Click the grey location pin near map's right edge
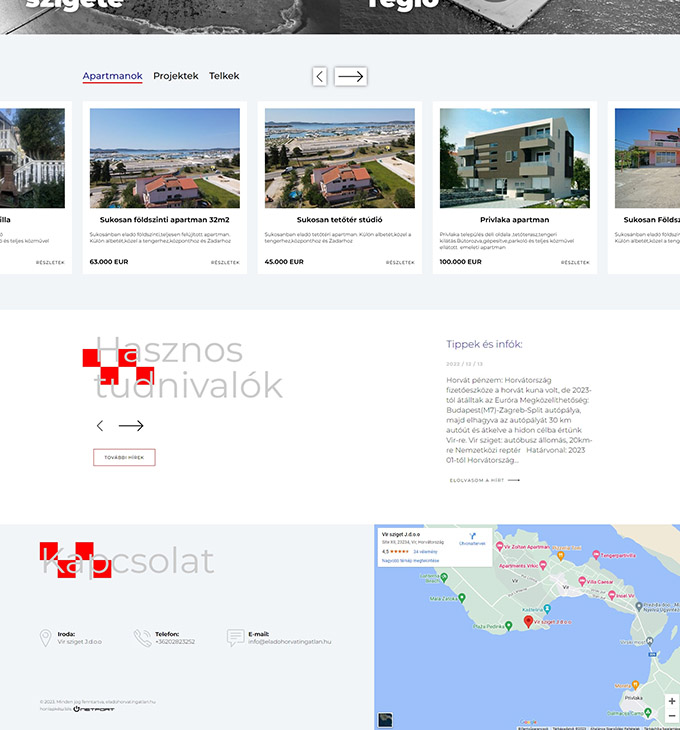The width and height of the screenshot is (680, 730). 639,606
